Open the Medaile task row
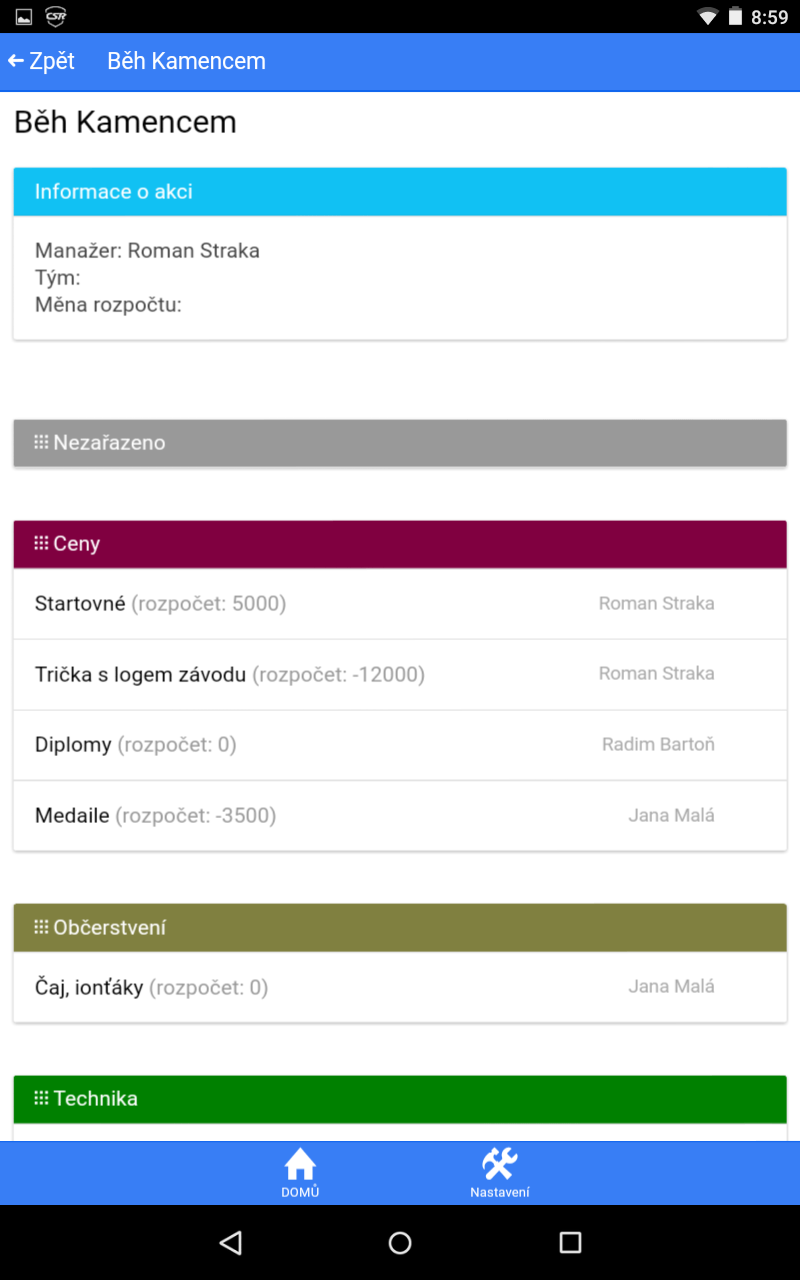800x1280 pixels. (x=400, y=816)
